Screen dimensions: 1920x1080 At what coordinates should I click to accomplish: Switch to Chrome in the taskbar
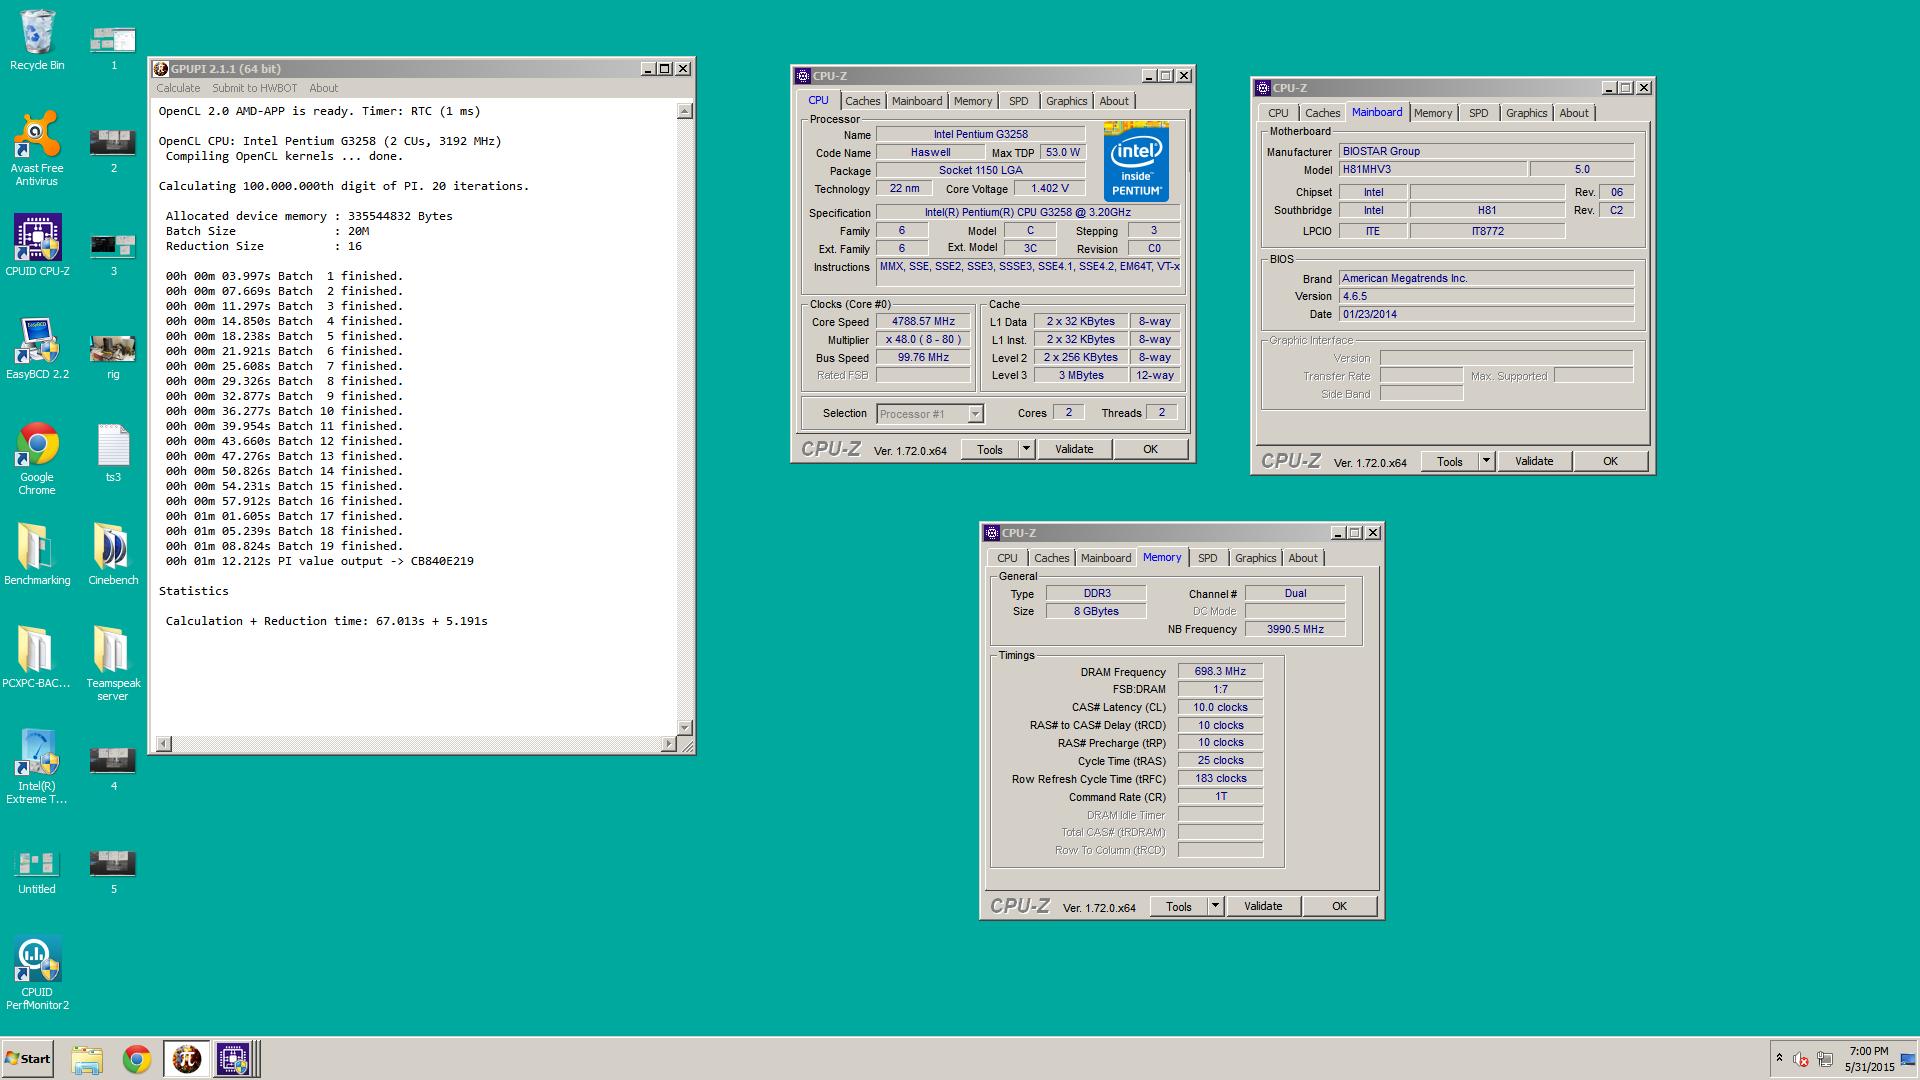137,1059
